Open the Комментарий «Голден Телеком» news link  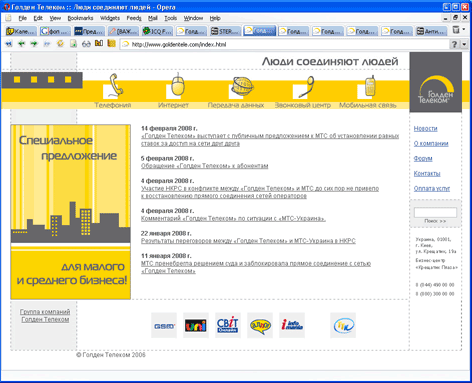(233, 218)
